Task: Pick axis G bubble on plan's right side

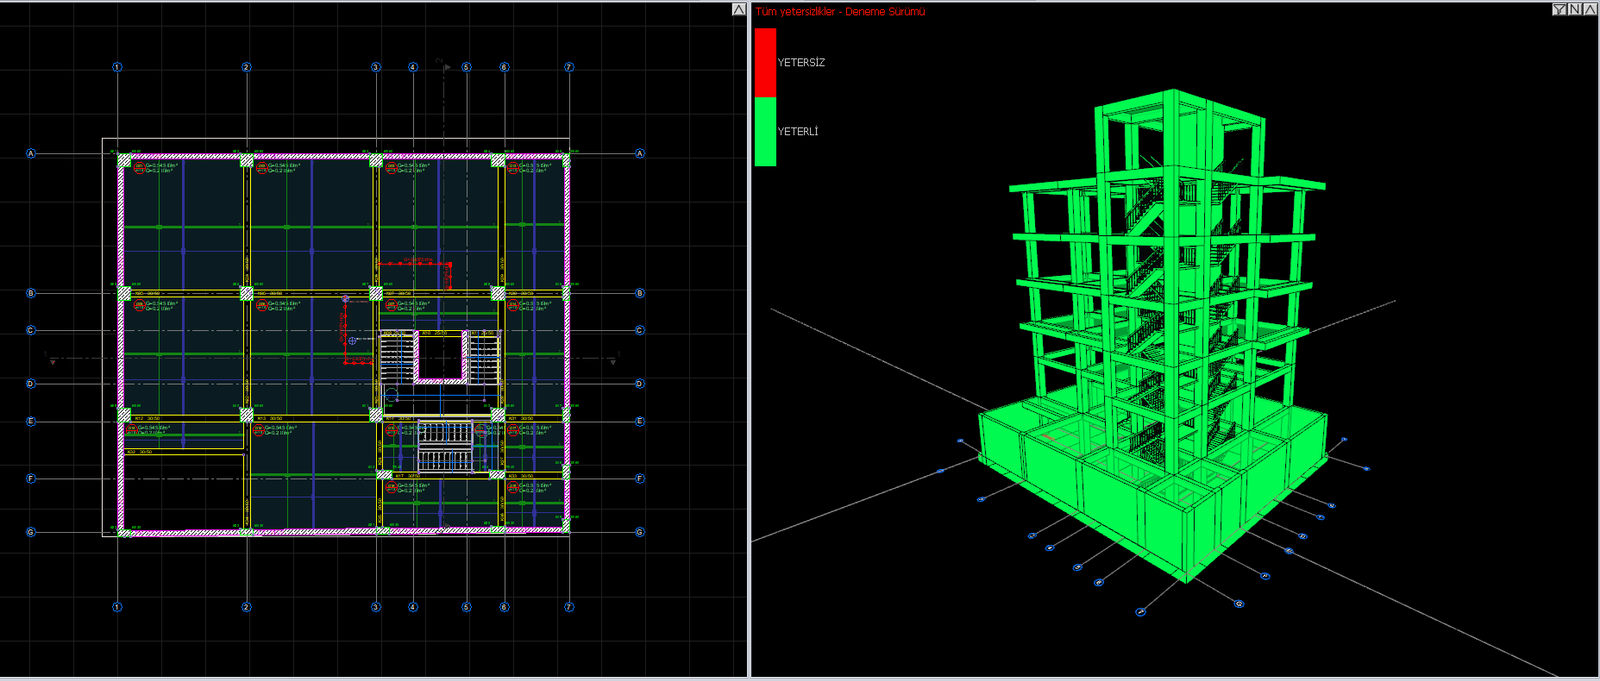Action: [x=640, y=532]
